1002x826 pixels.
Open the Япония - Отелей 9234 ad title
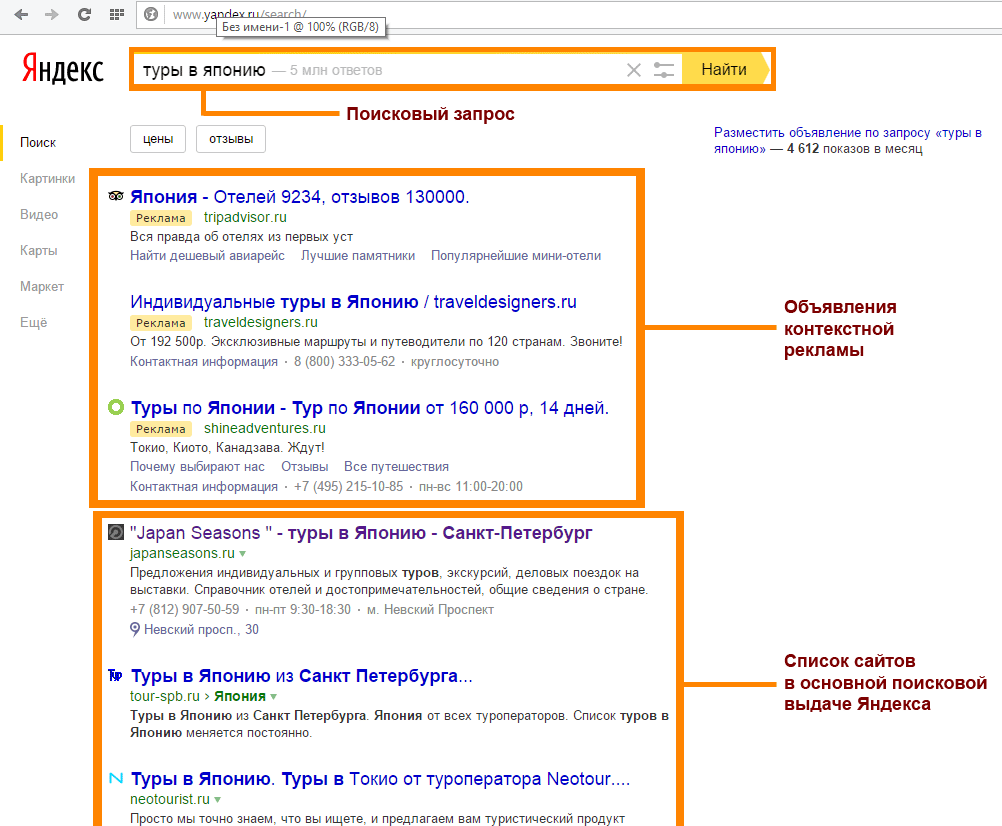300,197
